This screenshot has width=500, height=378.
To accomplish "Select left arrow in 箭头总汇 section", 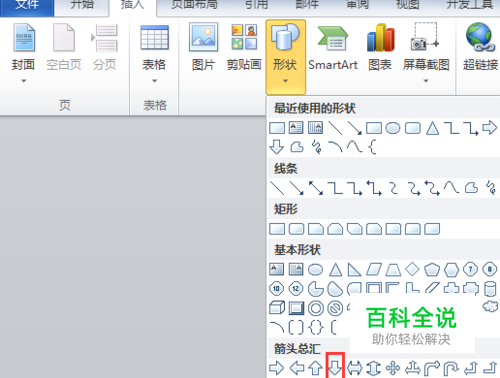I will 296,368.
